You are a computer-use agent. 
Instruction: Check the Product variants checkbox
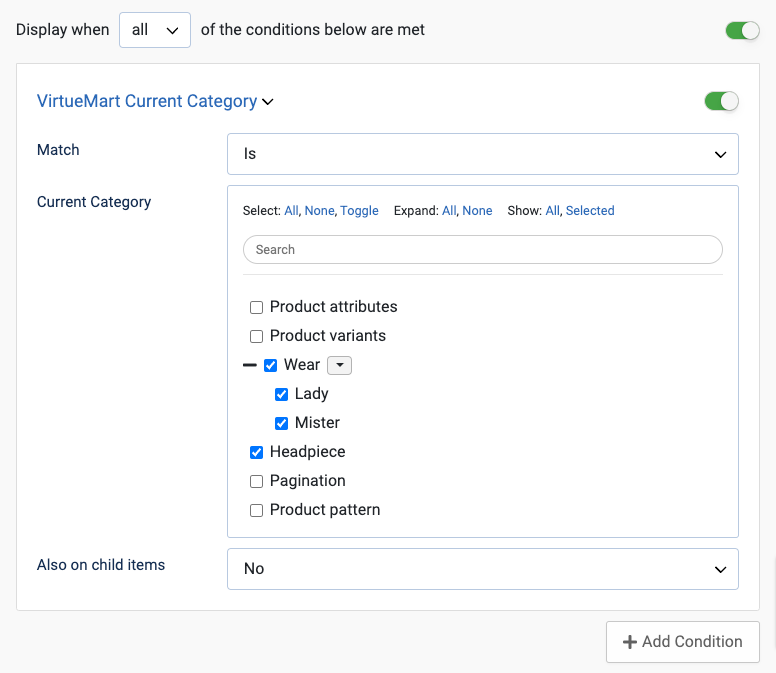[256, 336]
